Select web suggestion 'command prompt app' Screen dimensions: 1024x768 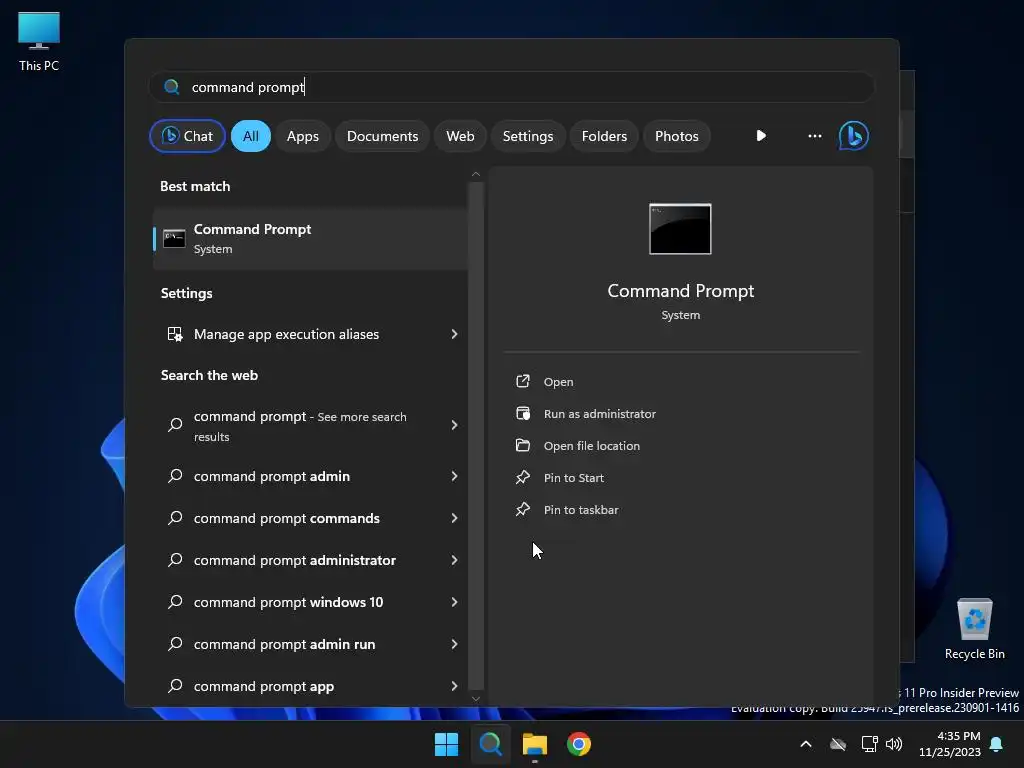point(310,686)
